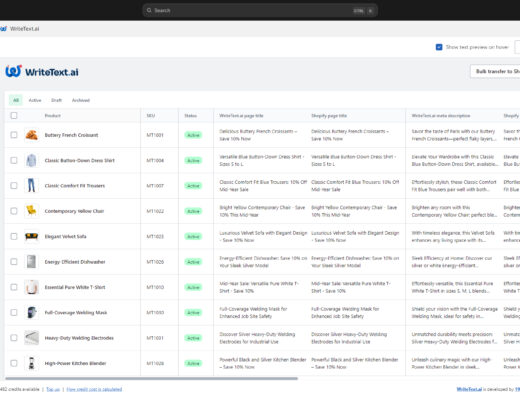Screen dimensions: 520x397
Task: Click WriteText.ai page title for Contemporary Yellow Chair
Action: click(x=262, y=211)
